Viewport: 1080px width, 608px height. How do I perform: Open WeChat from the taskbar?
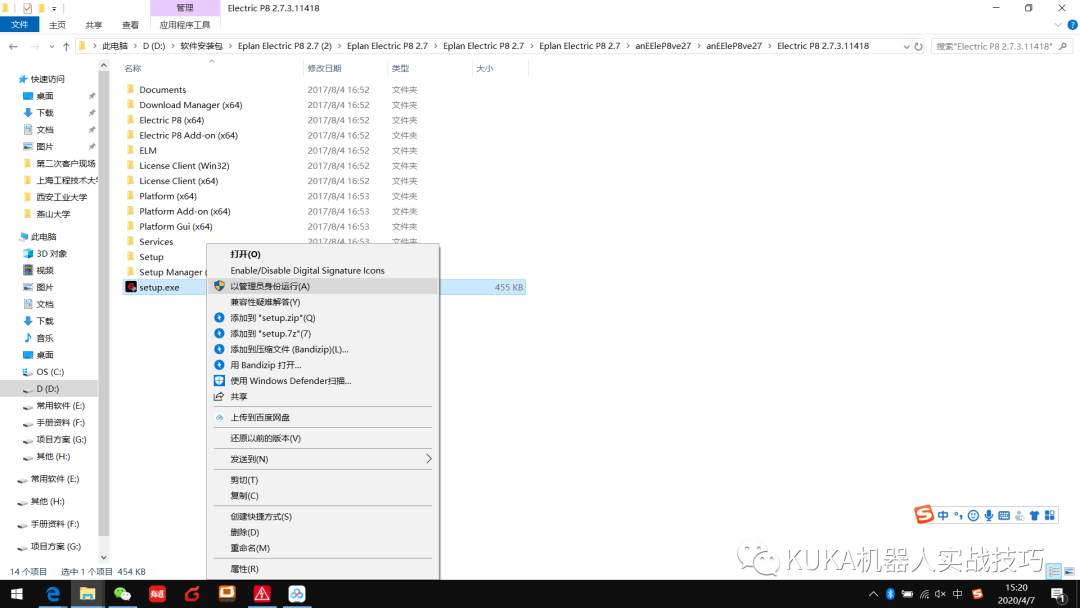click(x=122, y=594)
